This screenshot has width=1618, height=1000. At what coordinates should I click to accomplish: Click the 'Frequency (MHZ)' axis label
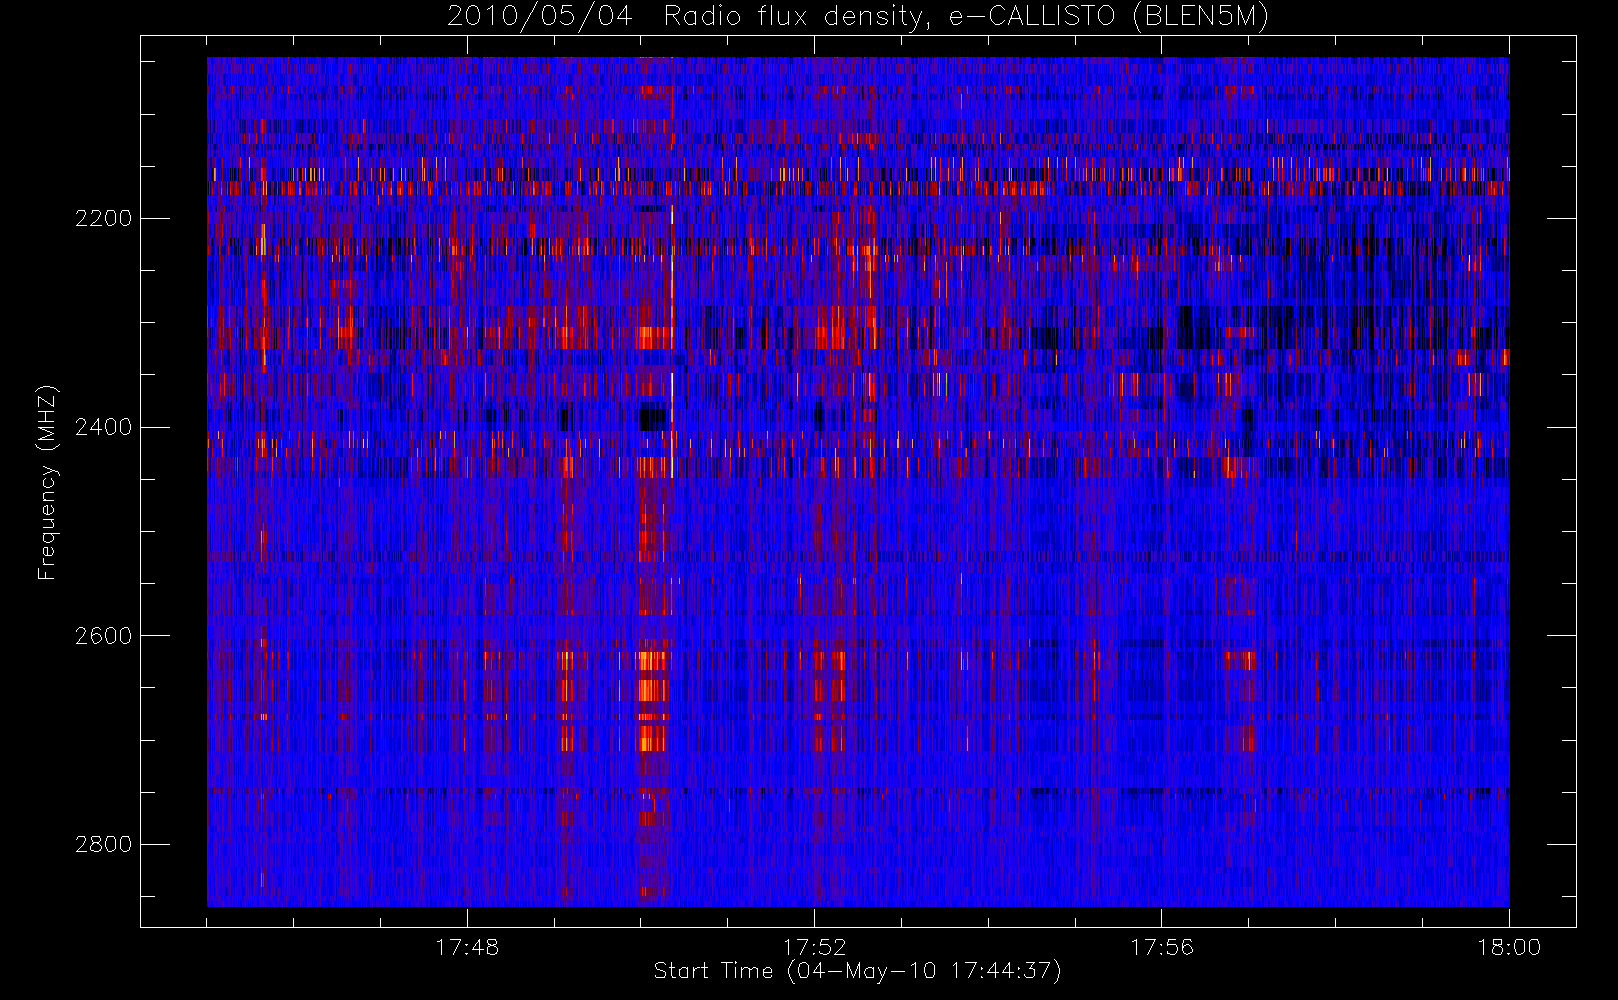point(47,483)
